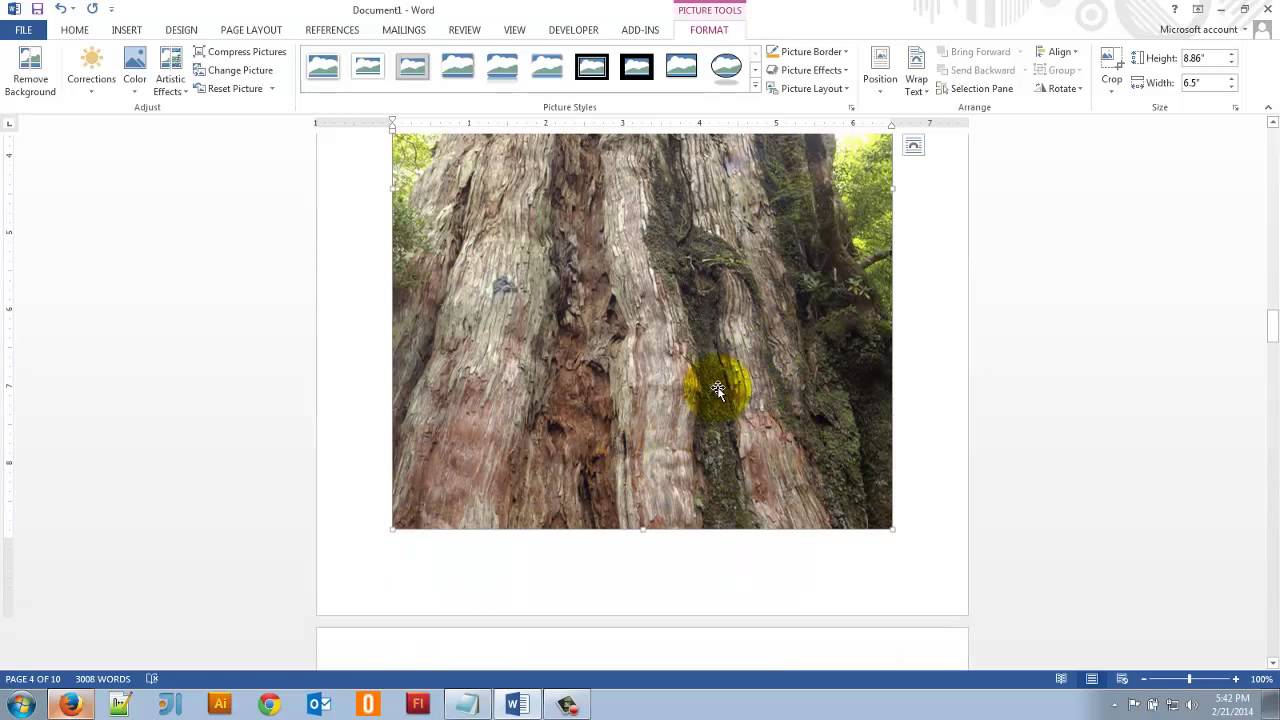Viewport: 1280px width, 720px height.
Task: Switch to Print Layout view
Action: click(1092, 679)
